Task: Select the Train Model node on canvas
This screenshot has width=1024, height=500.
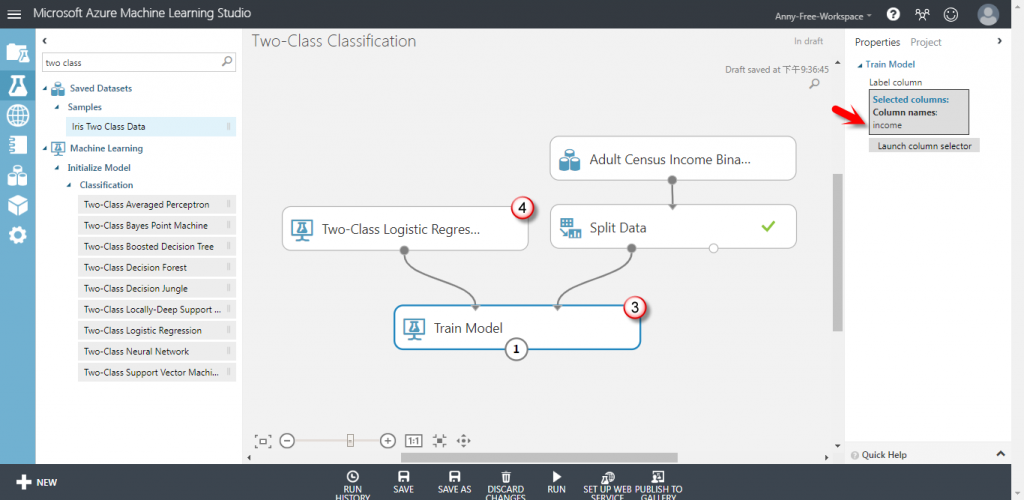Action: coord(517,327)
